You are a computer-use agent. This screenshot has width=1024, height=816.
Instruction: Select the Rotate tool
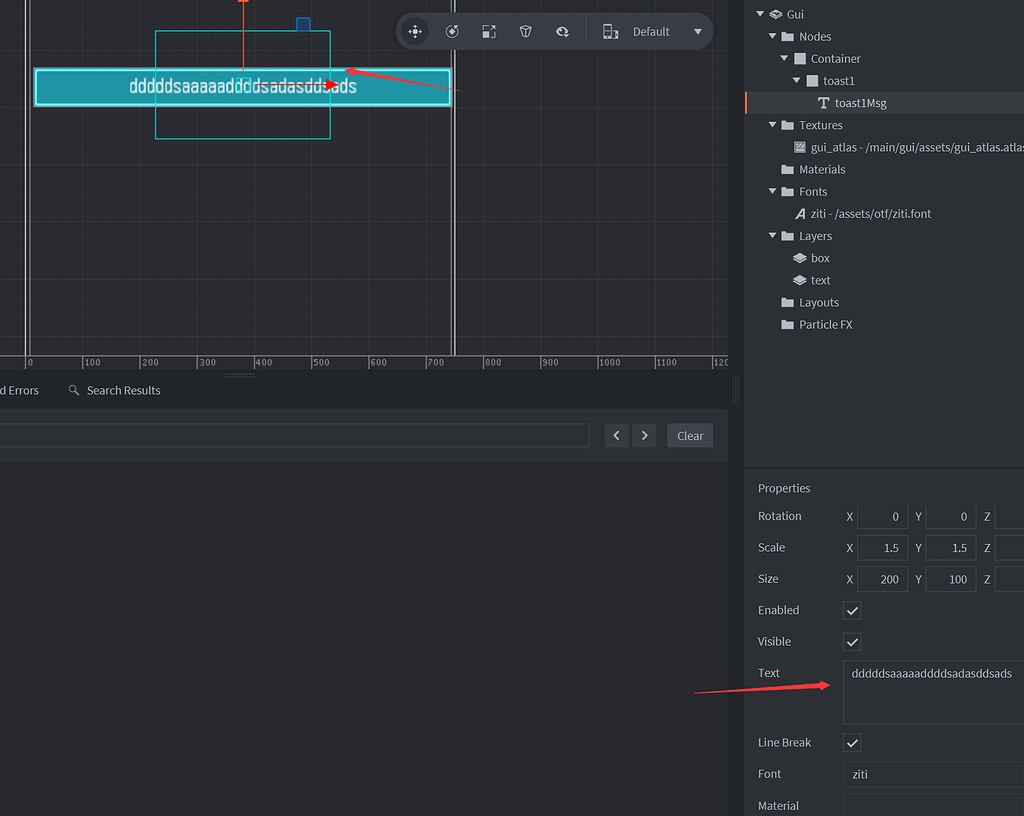pyautogui.click(x=452, y=31)
